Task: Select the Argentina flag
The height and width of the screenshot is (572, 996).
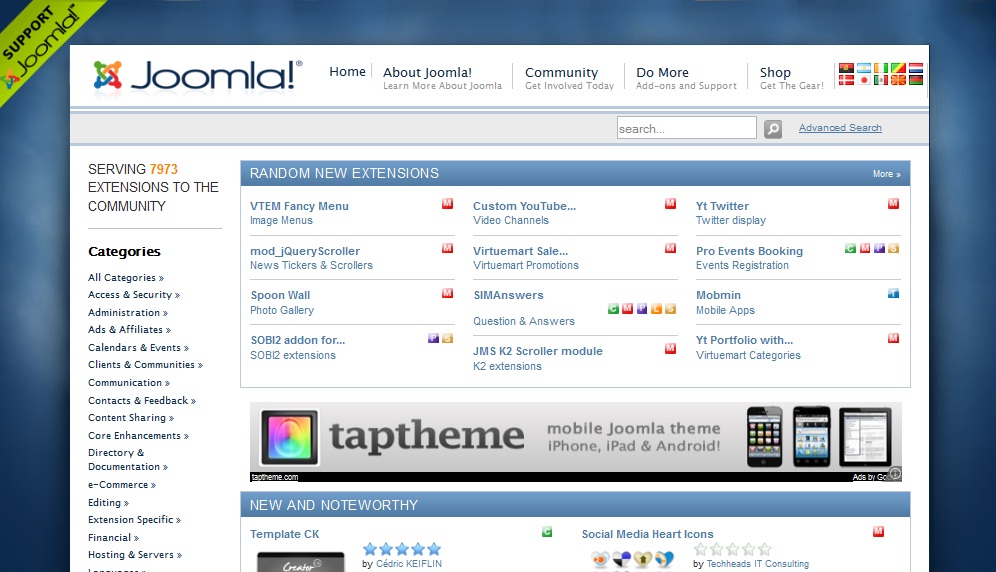Action: (863, 68)
